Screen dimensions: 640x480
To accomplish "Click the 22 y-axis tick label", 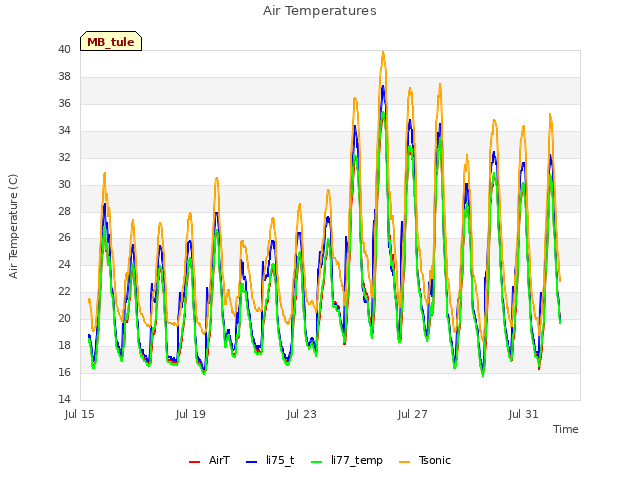I will point(64,291).
